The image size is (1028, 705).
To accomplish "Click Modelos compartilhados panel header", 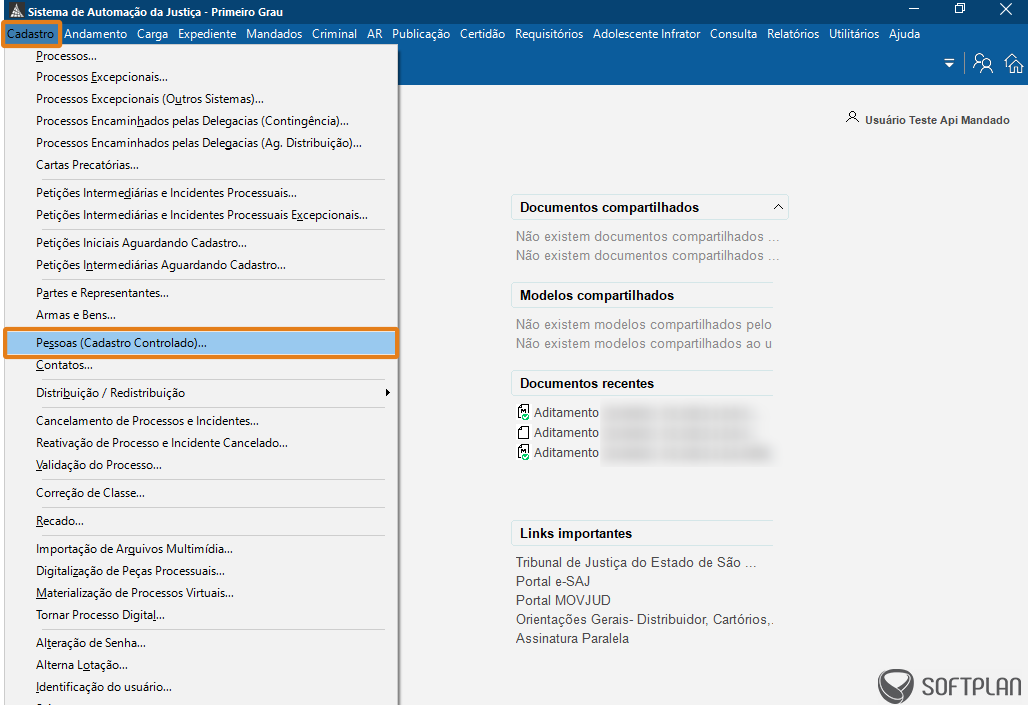I will tap(642, 295).
